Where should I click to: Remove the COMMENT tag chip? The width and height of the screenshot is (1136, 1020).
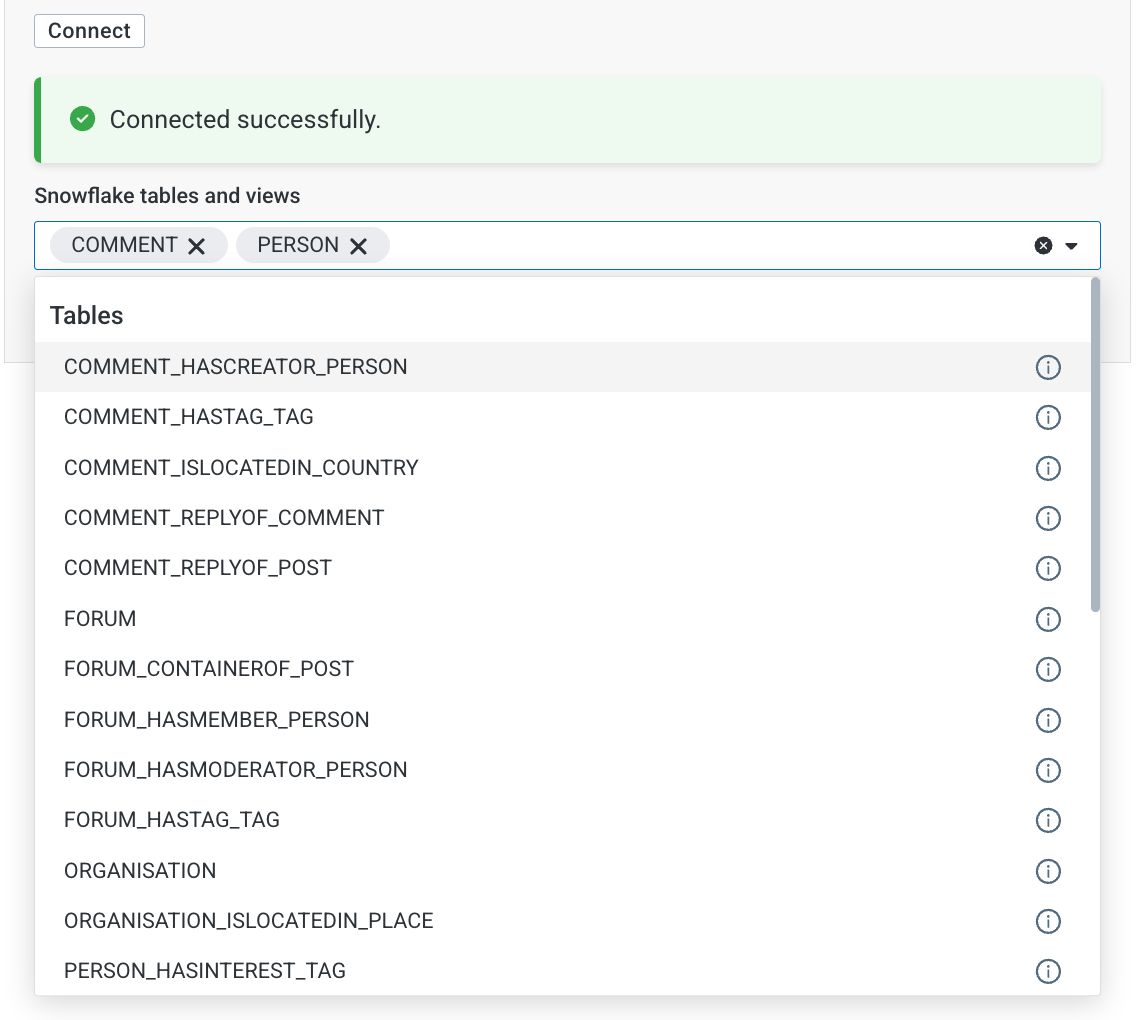pos(197,246)
